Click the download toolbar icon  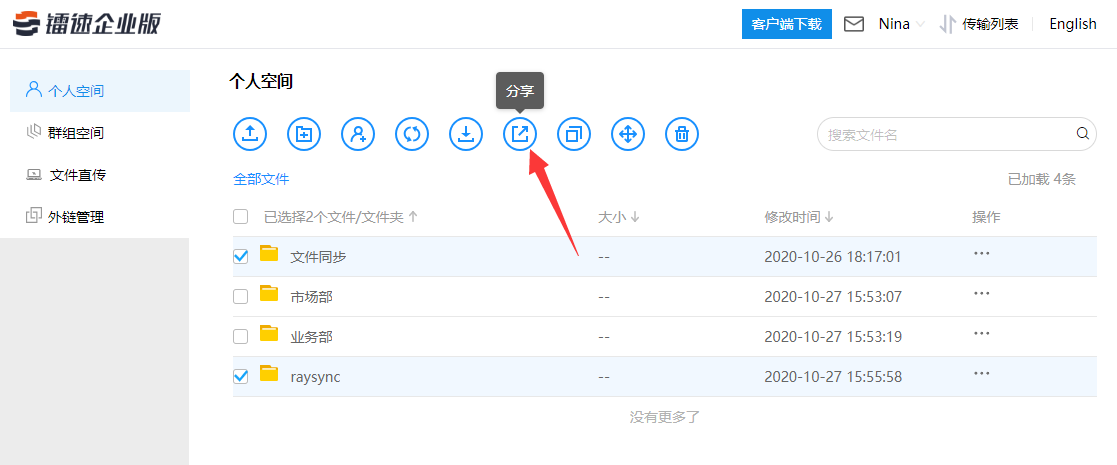[x=466, y=134]
